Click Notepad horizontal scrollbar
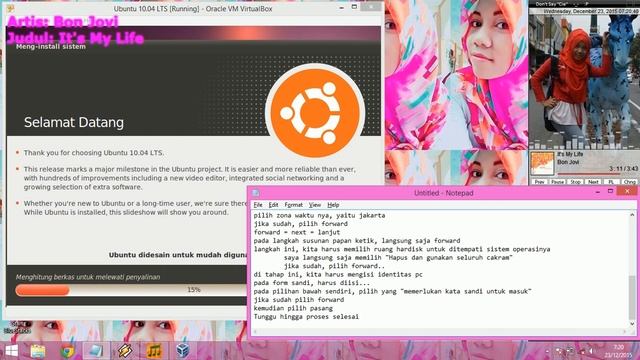 [440, 331]
